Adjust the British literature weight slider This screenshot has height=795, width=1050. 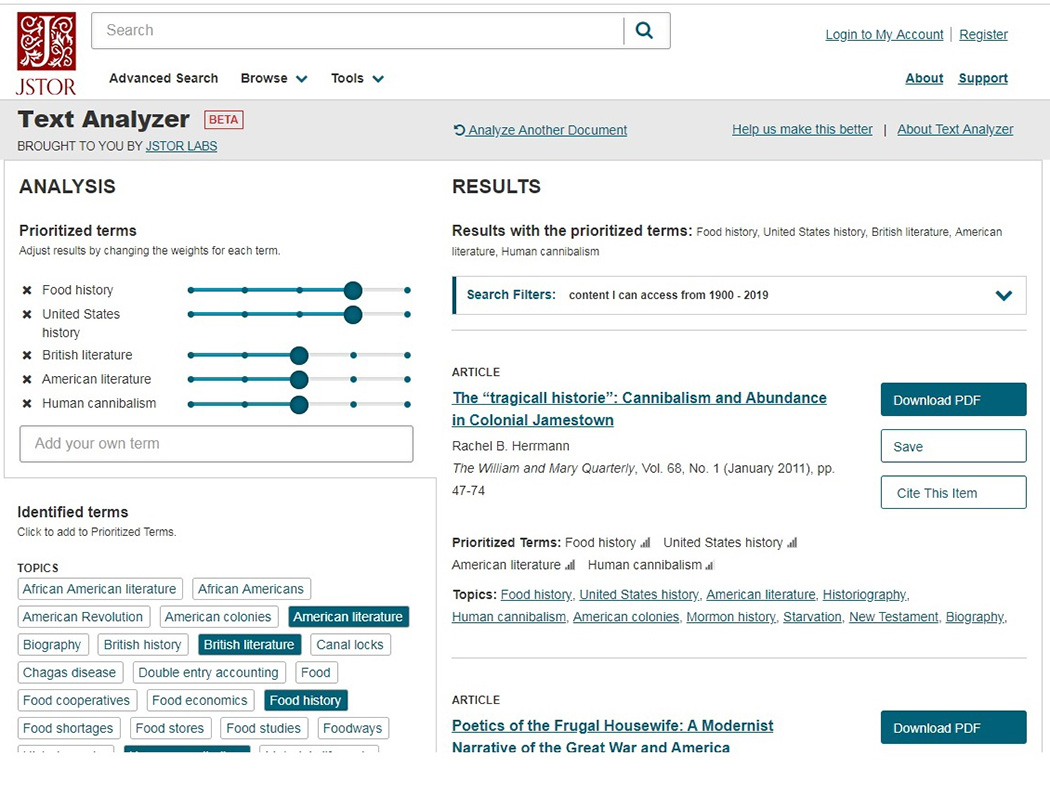(299, 355)
